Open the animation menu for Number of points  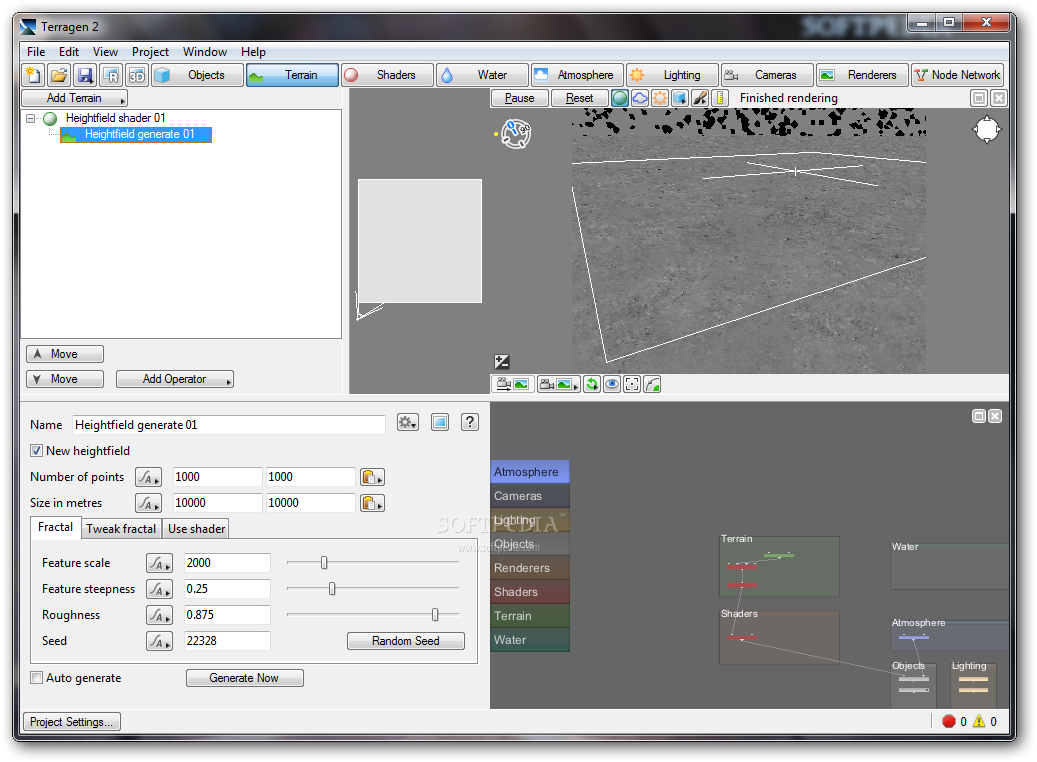(148, 477)
